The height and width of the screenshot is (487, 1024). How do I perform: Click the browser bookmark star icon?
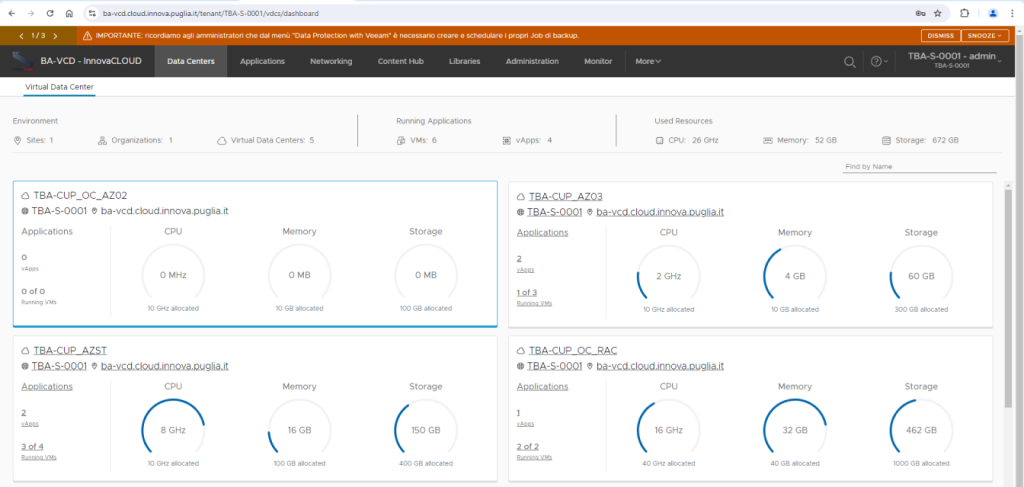tap(937, 13)
